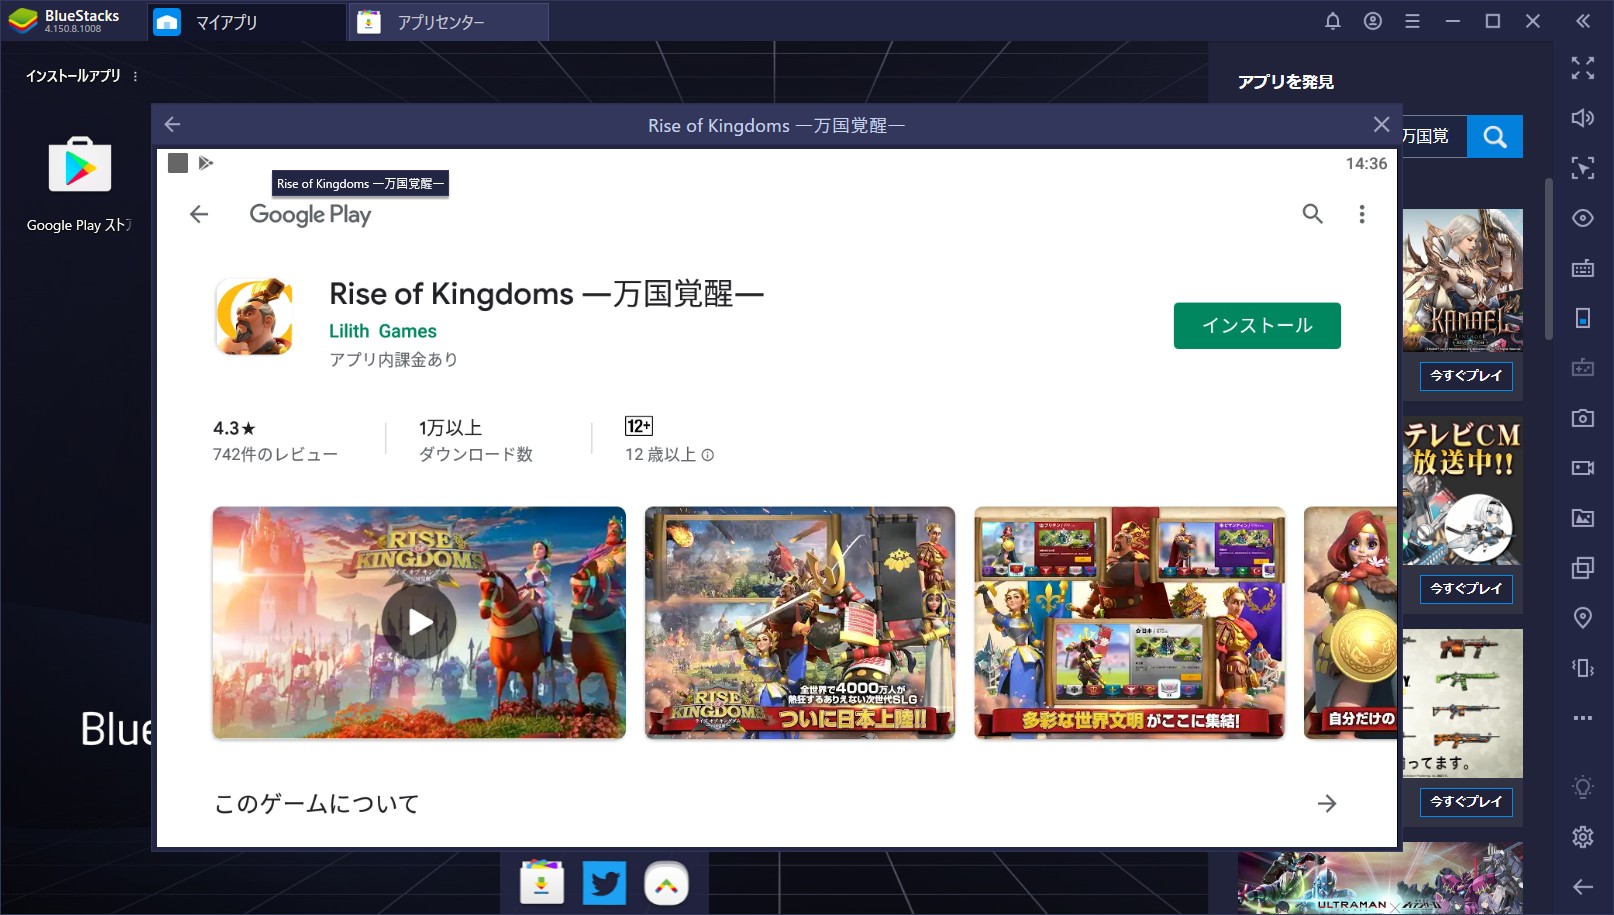Click the shake device icon

[1582, 668]
